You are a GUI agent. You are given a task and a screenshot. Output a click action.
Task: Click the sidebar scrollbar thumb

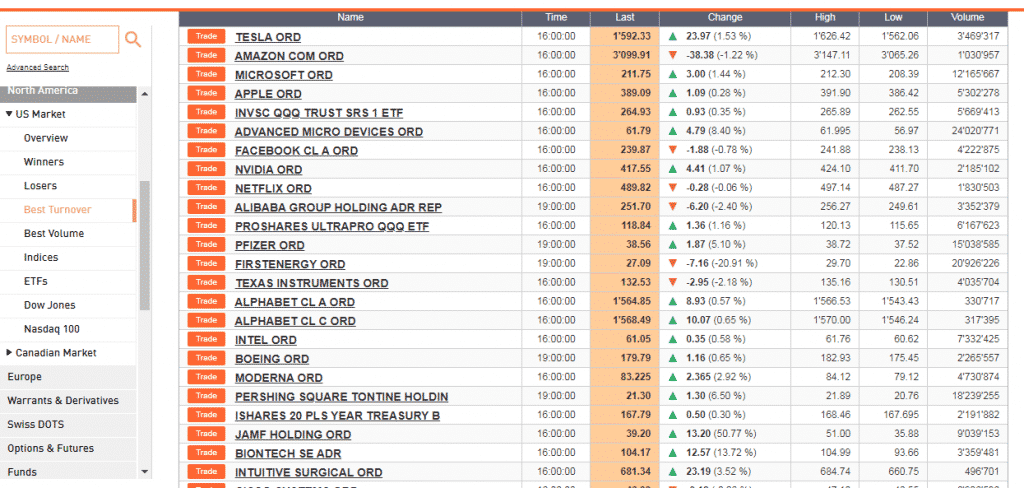click(x=144, y=245)
